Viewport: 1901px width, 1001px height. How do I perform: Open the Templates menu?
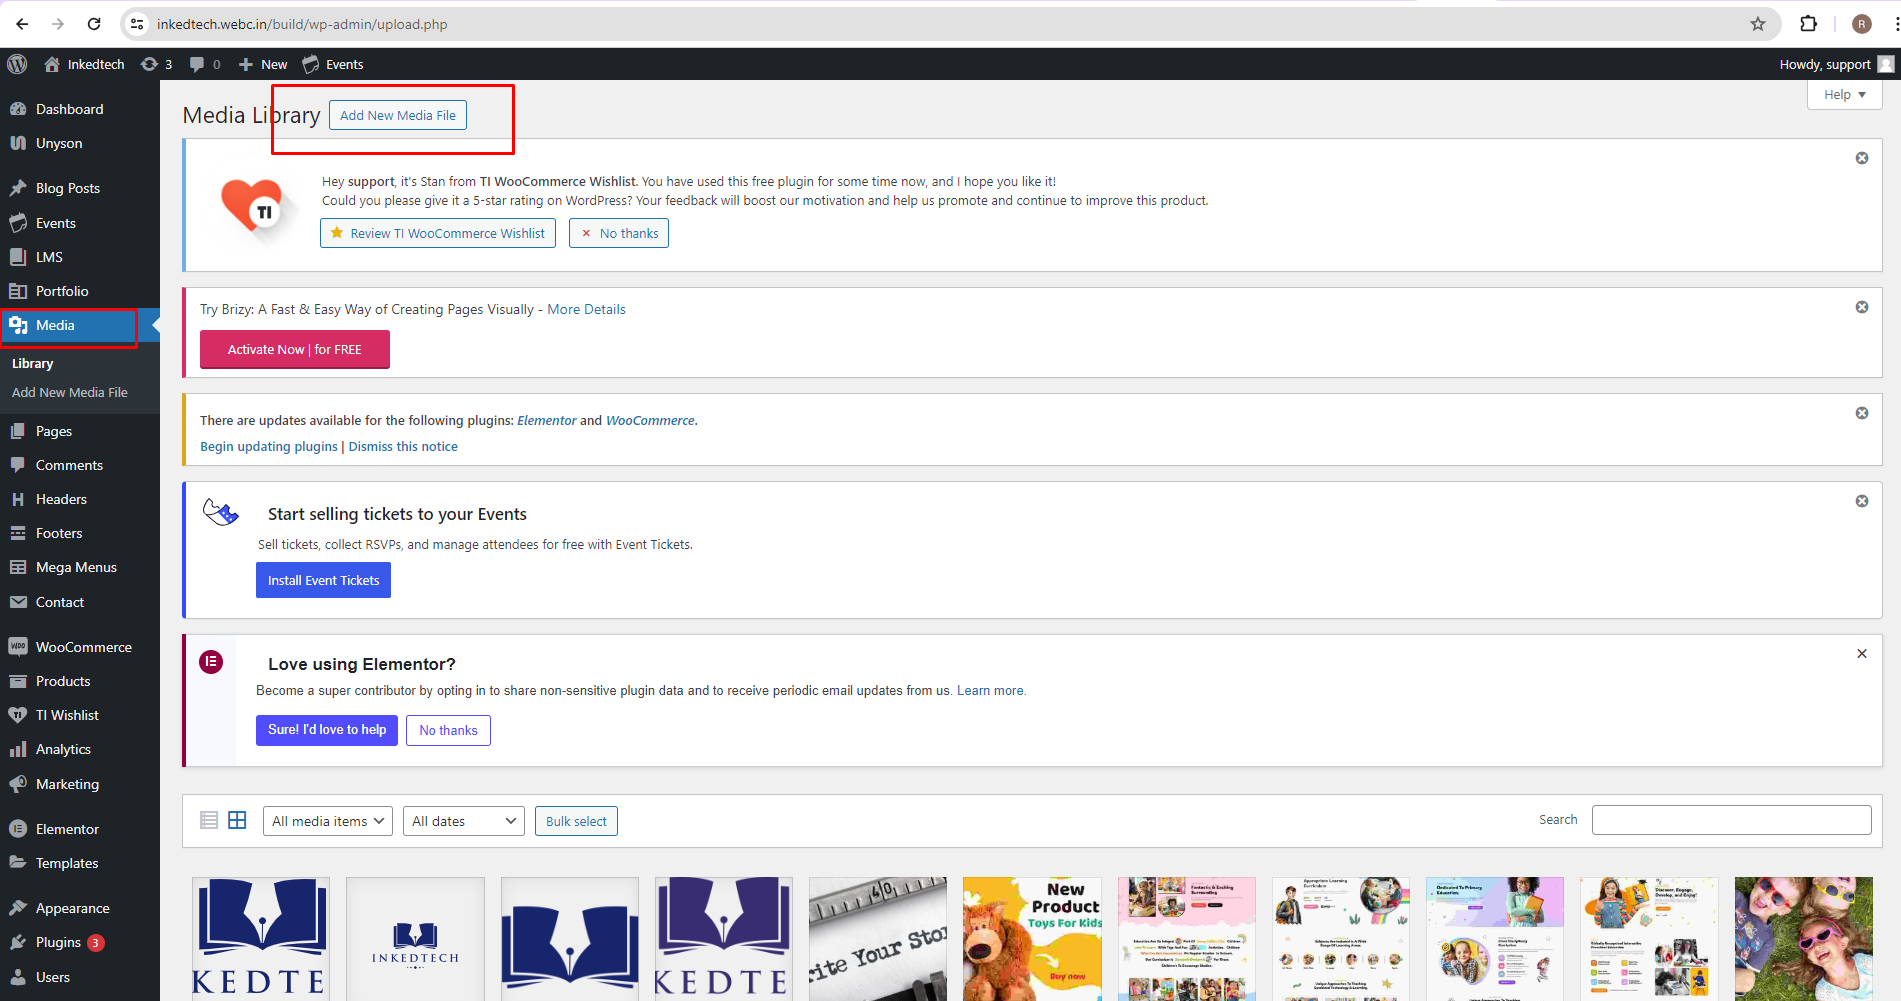pos(67,863)
